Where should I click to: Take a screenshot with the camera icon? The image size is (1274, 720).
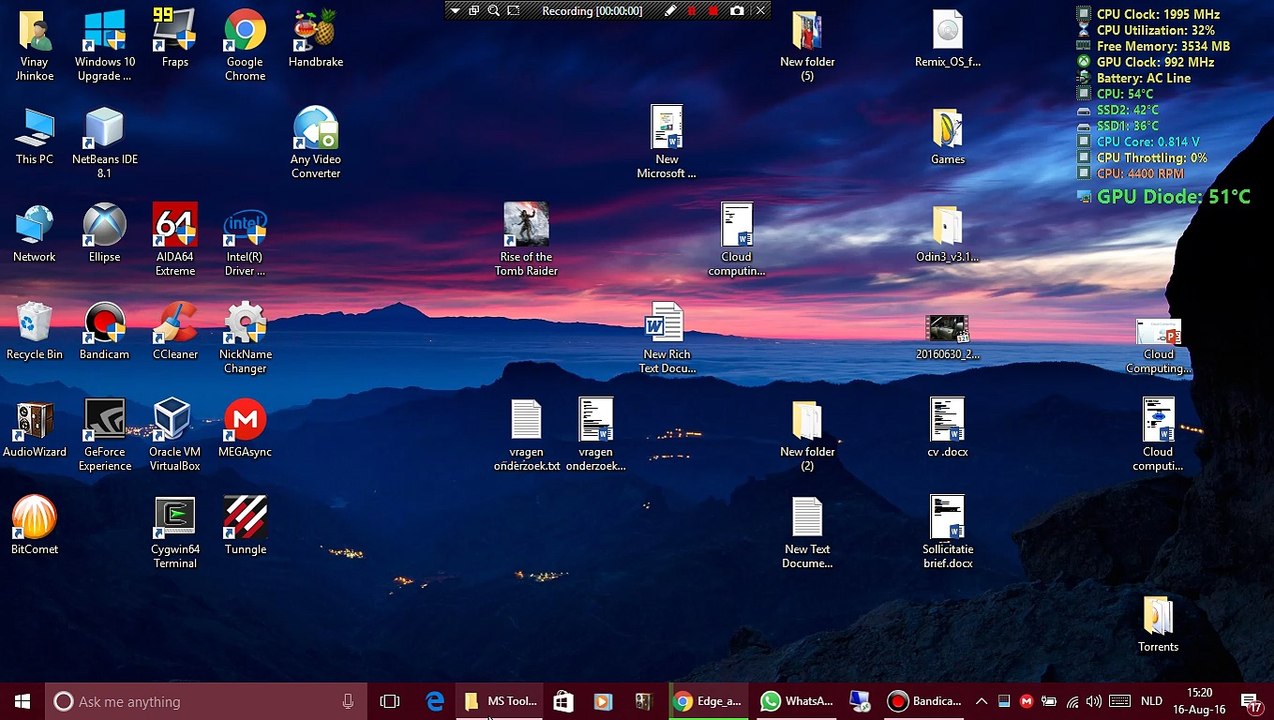coord(737,11)
